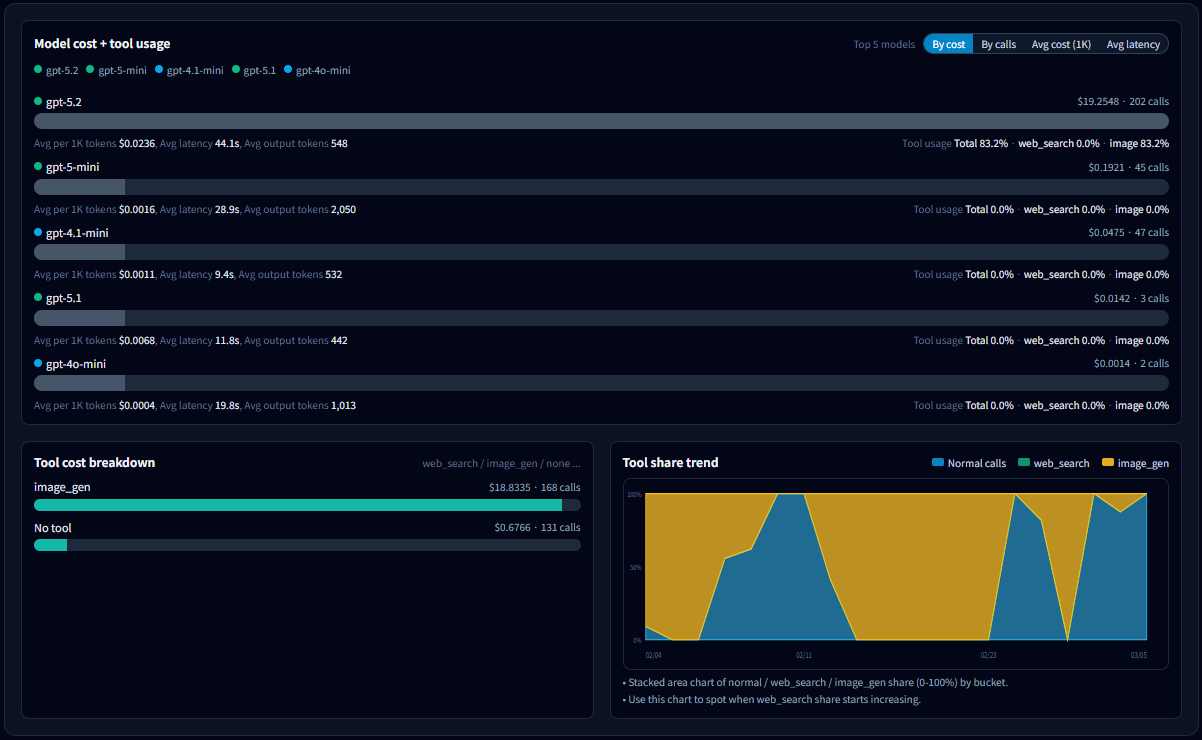Switch sorting to Avg latency
1202x740 pixels.
(x=1133, y=43)
